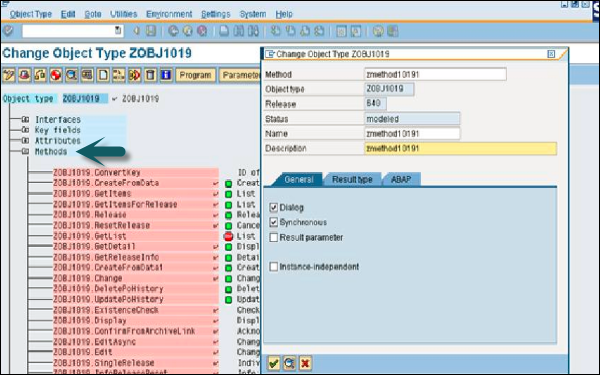Viewport: 600px width, 375px height.
Task: Click the command input field
Action: (73, 31)
